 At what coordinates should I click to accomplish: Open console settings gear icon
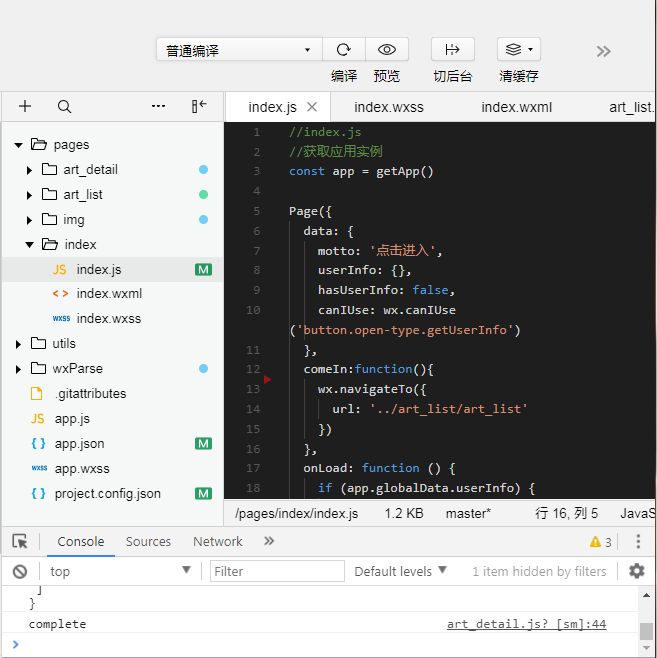[636, 571]
